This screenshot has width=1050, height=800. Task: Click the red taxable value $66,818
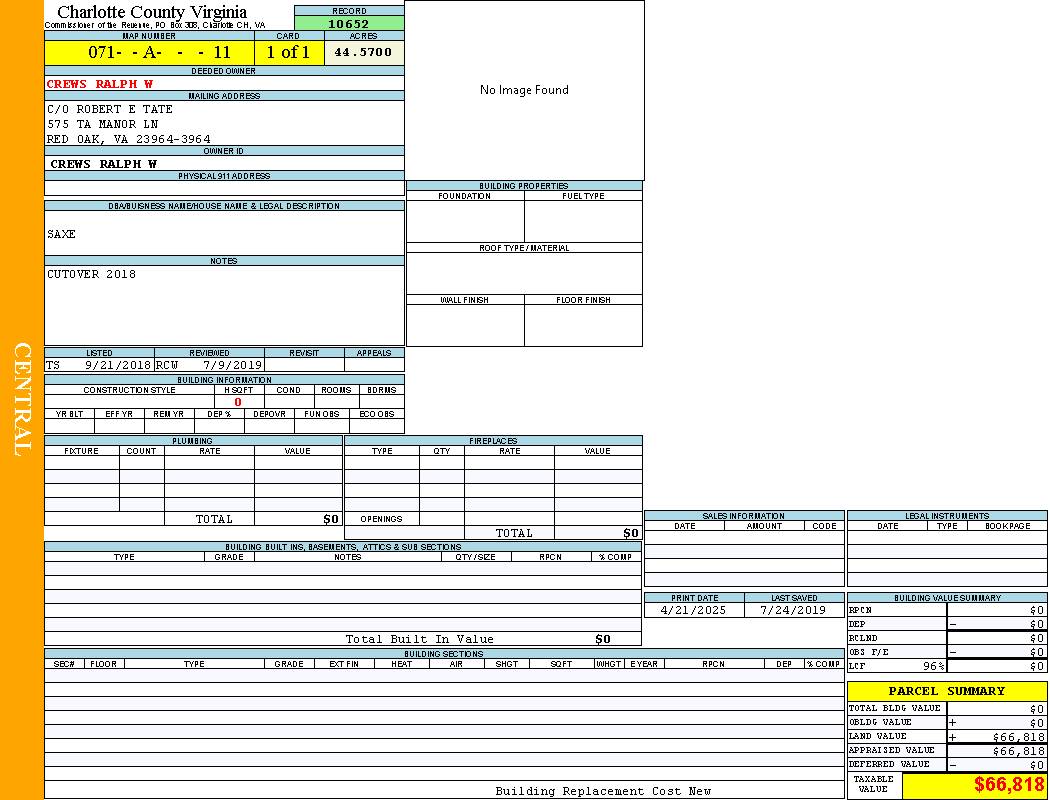(x=1009, y=785)
